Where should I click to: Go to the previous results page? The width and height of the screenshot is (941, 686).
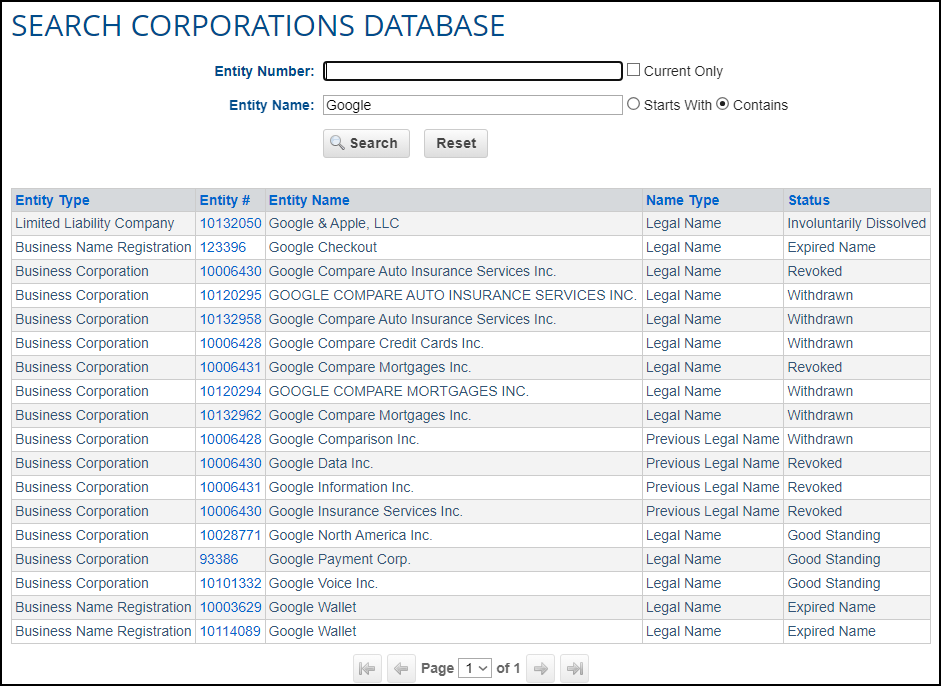[x=401, y=668]
